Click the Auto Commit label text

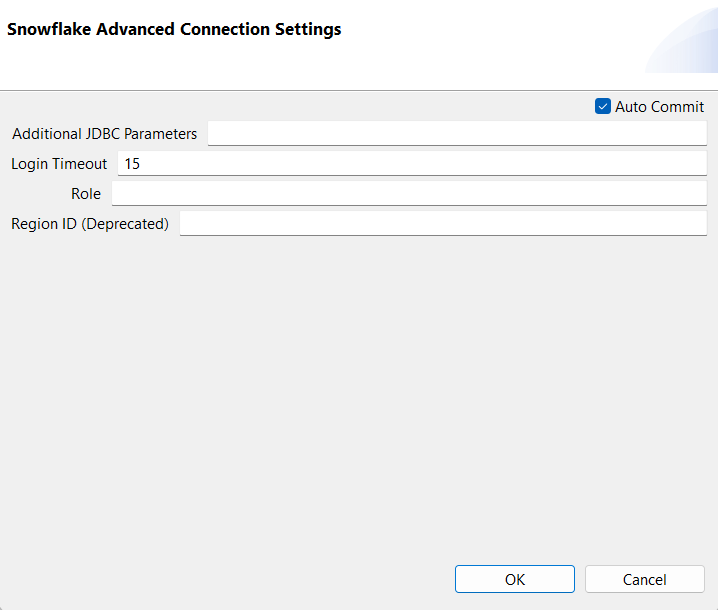659,107
